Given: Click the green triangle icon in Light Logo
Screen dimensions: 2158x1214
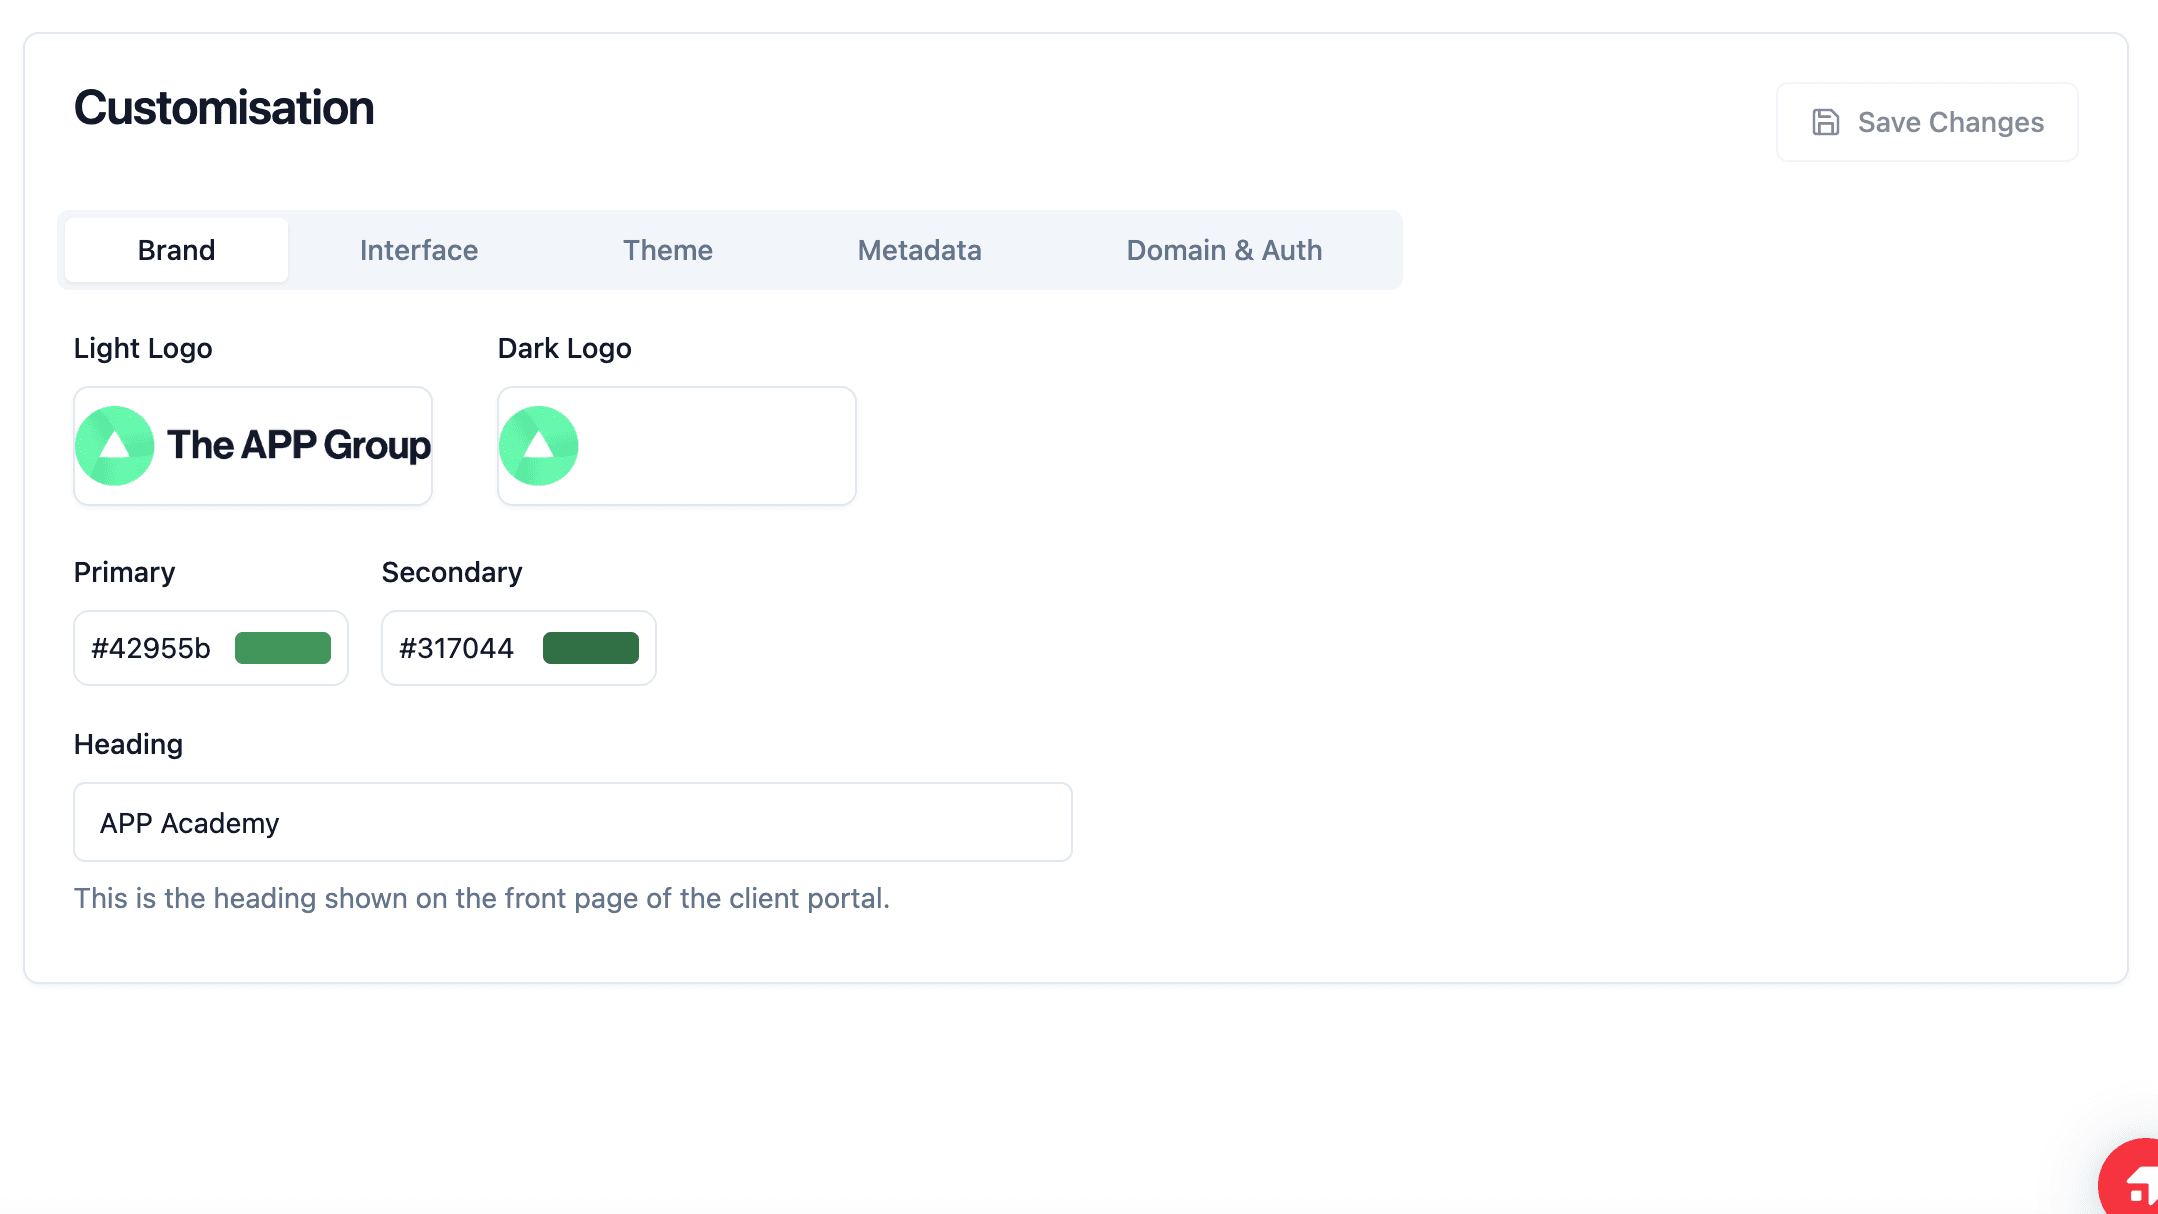Looking at the screenshot, I should [x=115, y=445].
